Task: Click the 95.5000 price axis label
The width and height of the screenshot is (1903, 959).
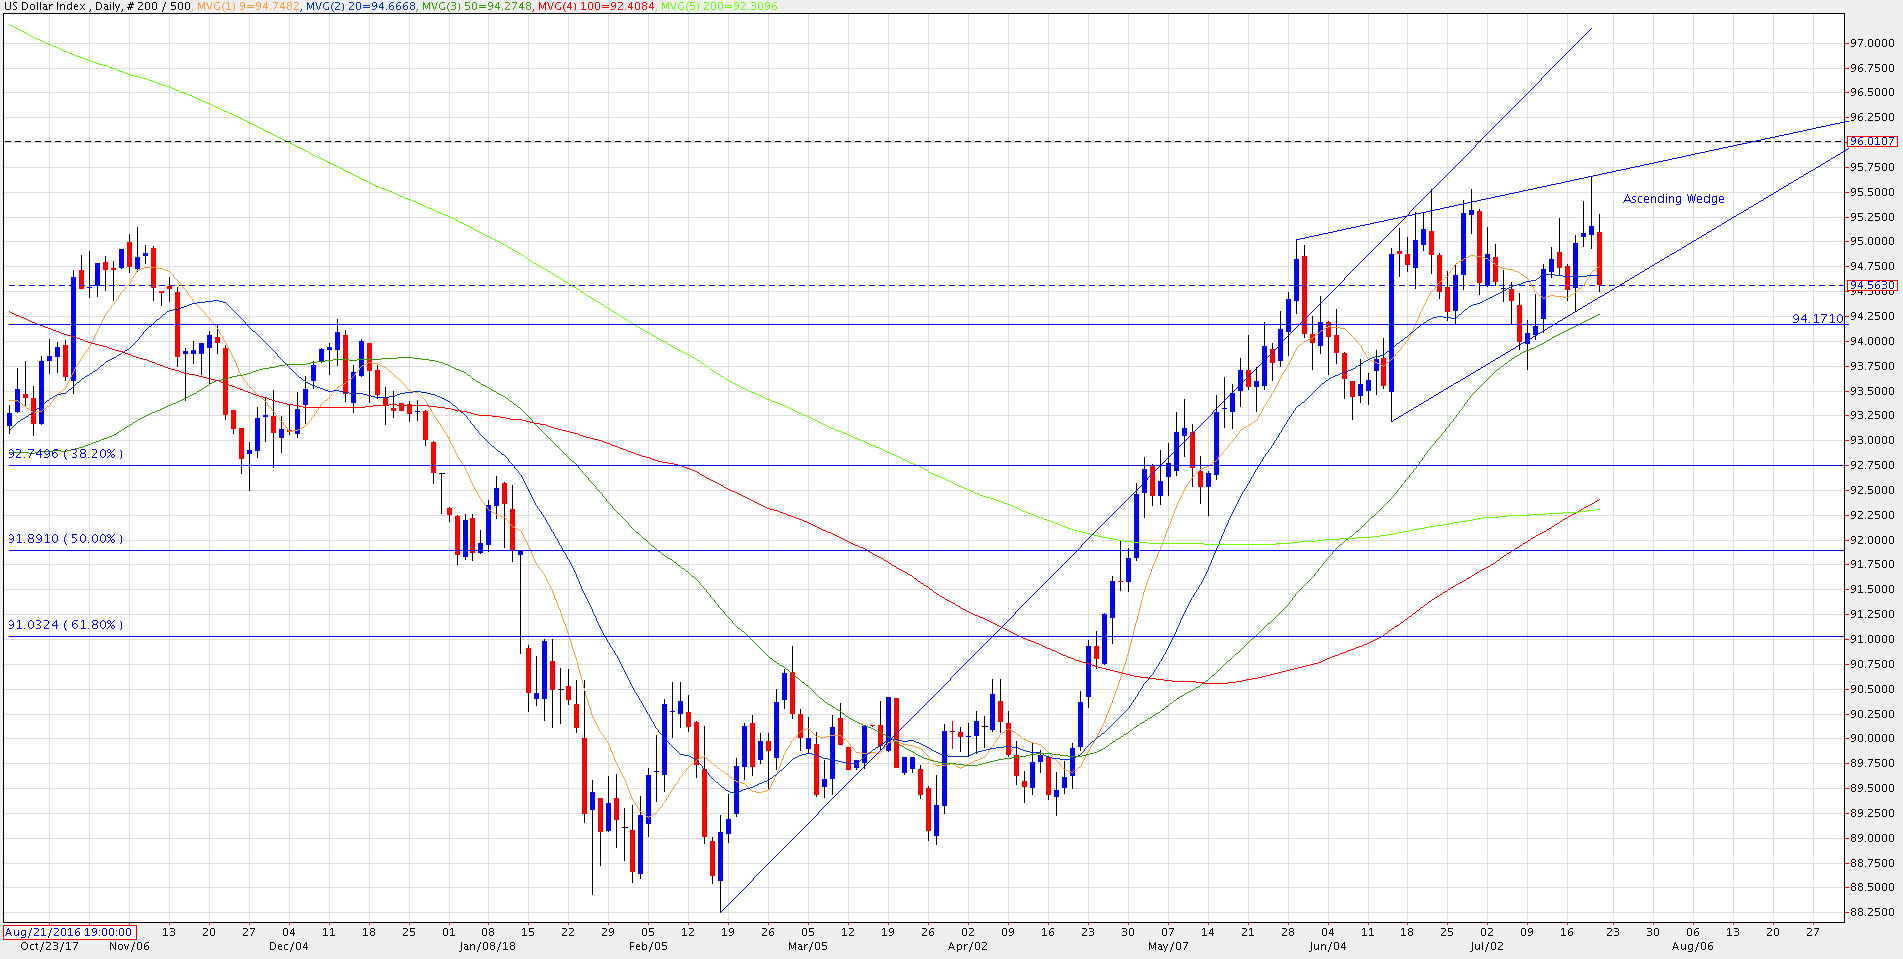Action: pos(1872,192)
